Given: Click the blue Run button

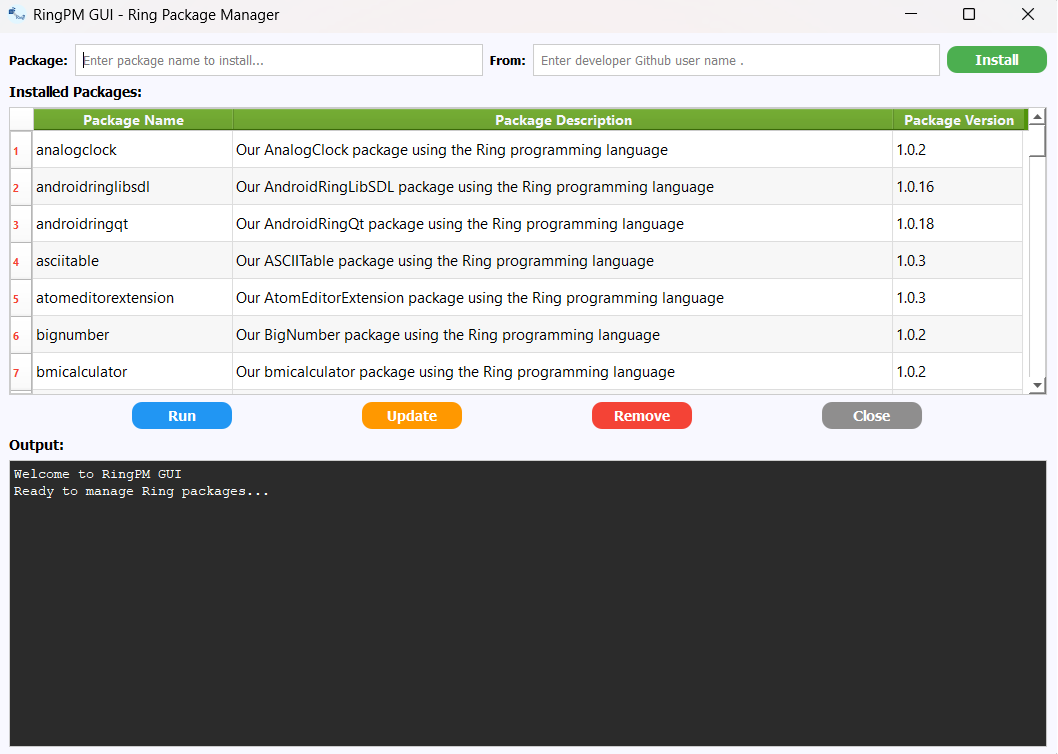Looking at the screenshot, I should (181, 415).
